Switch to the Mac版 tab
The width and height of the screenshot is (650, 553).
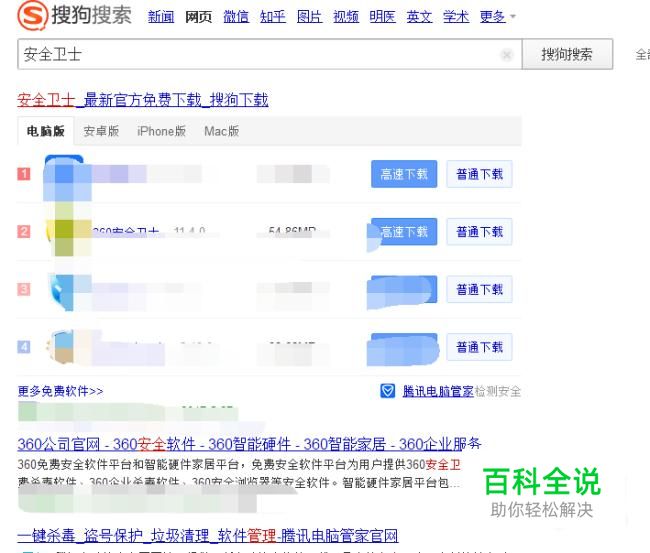(221, 131)
